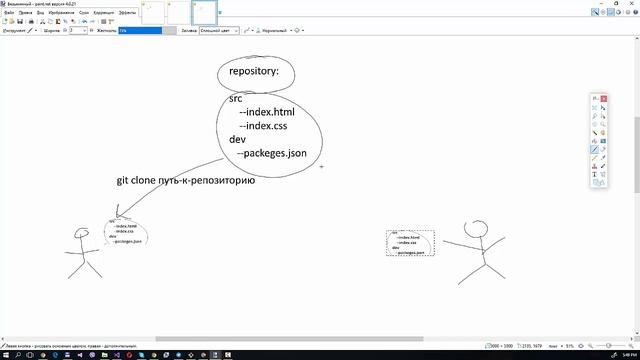Viewport: 640px width, 360px height.
Task: Select the Ellipse Select tool
Action: pos(595,124)
